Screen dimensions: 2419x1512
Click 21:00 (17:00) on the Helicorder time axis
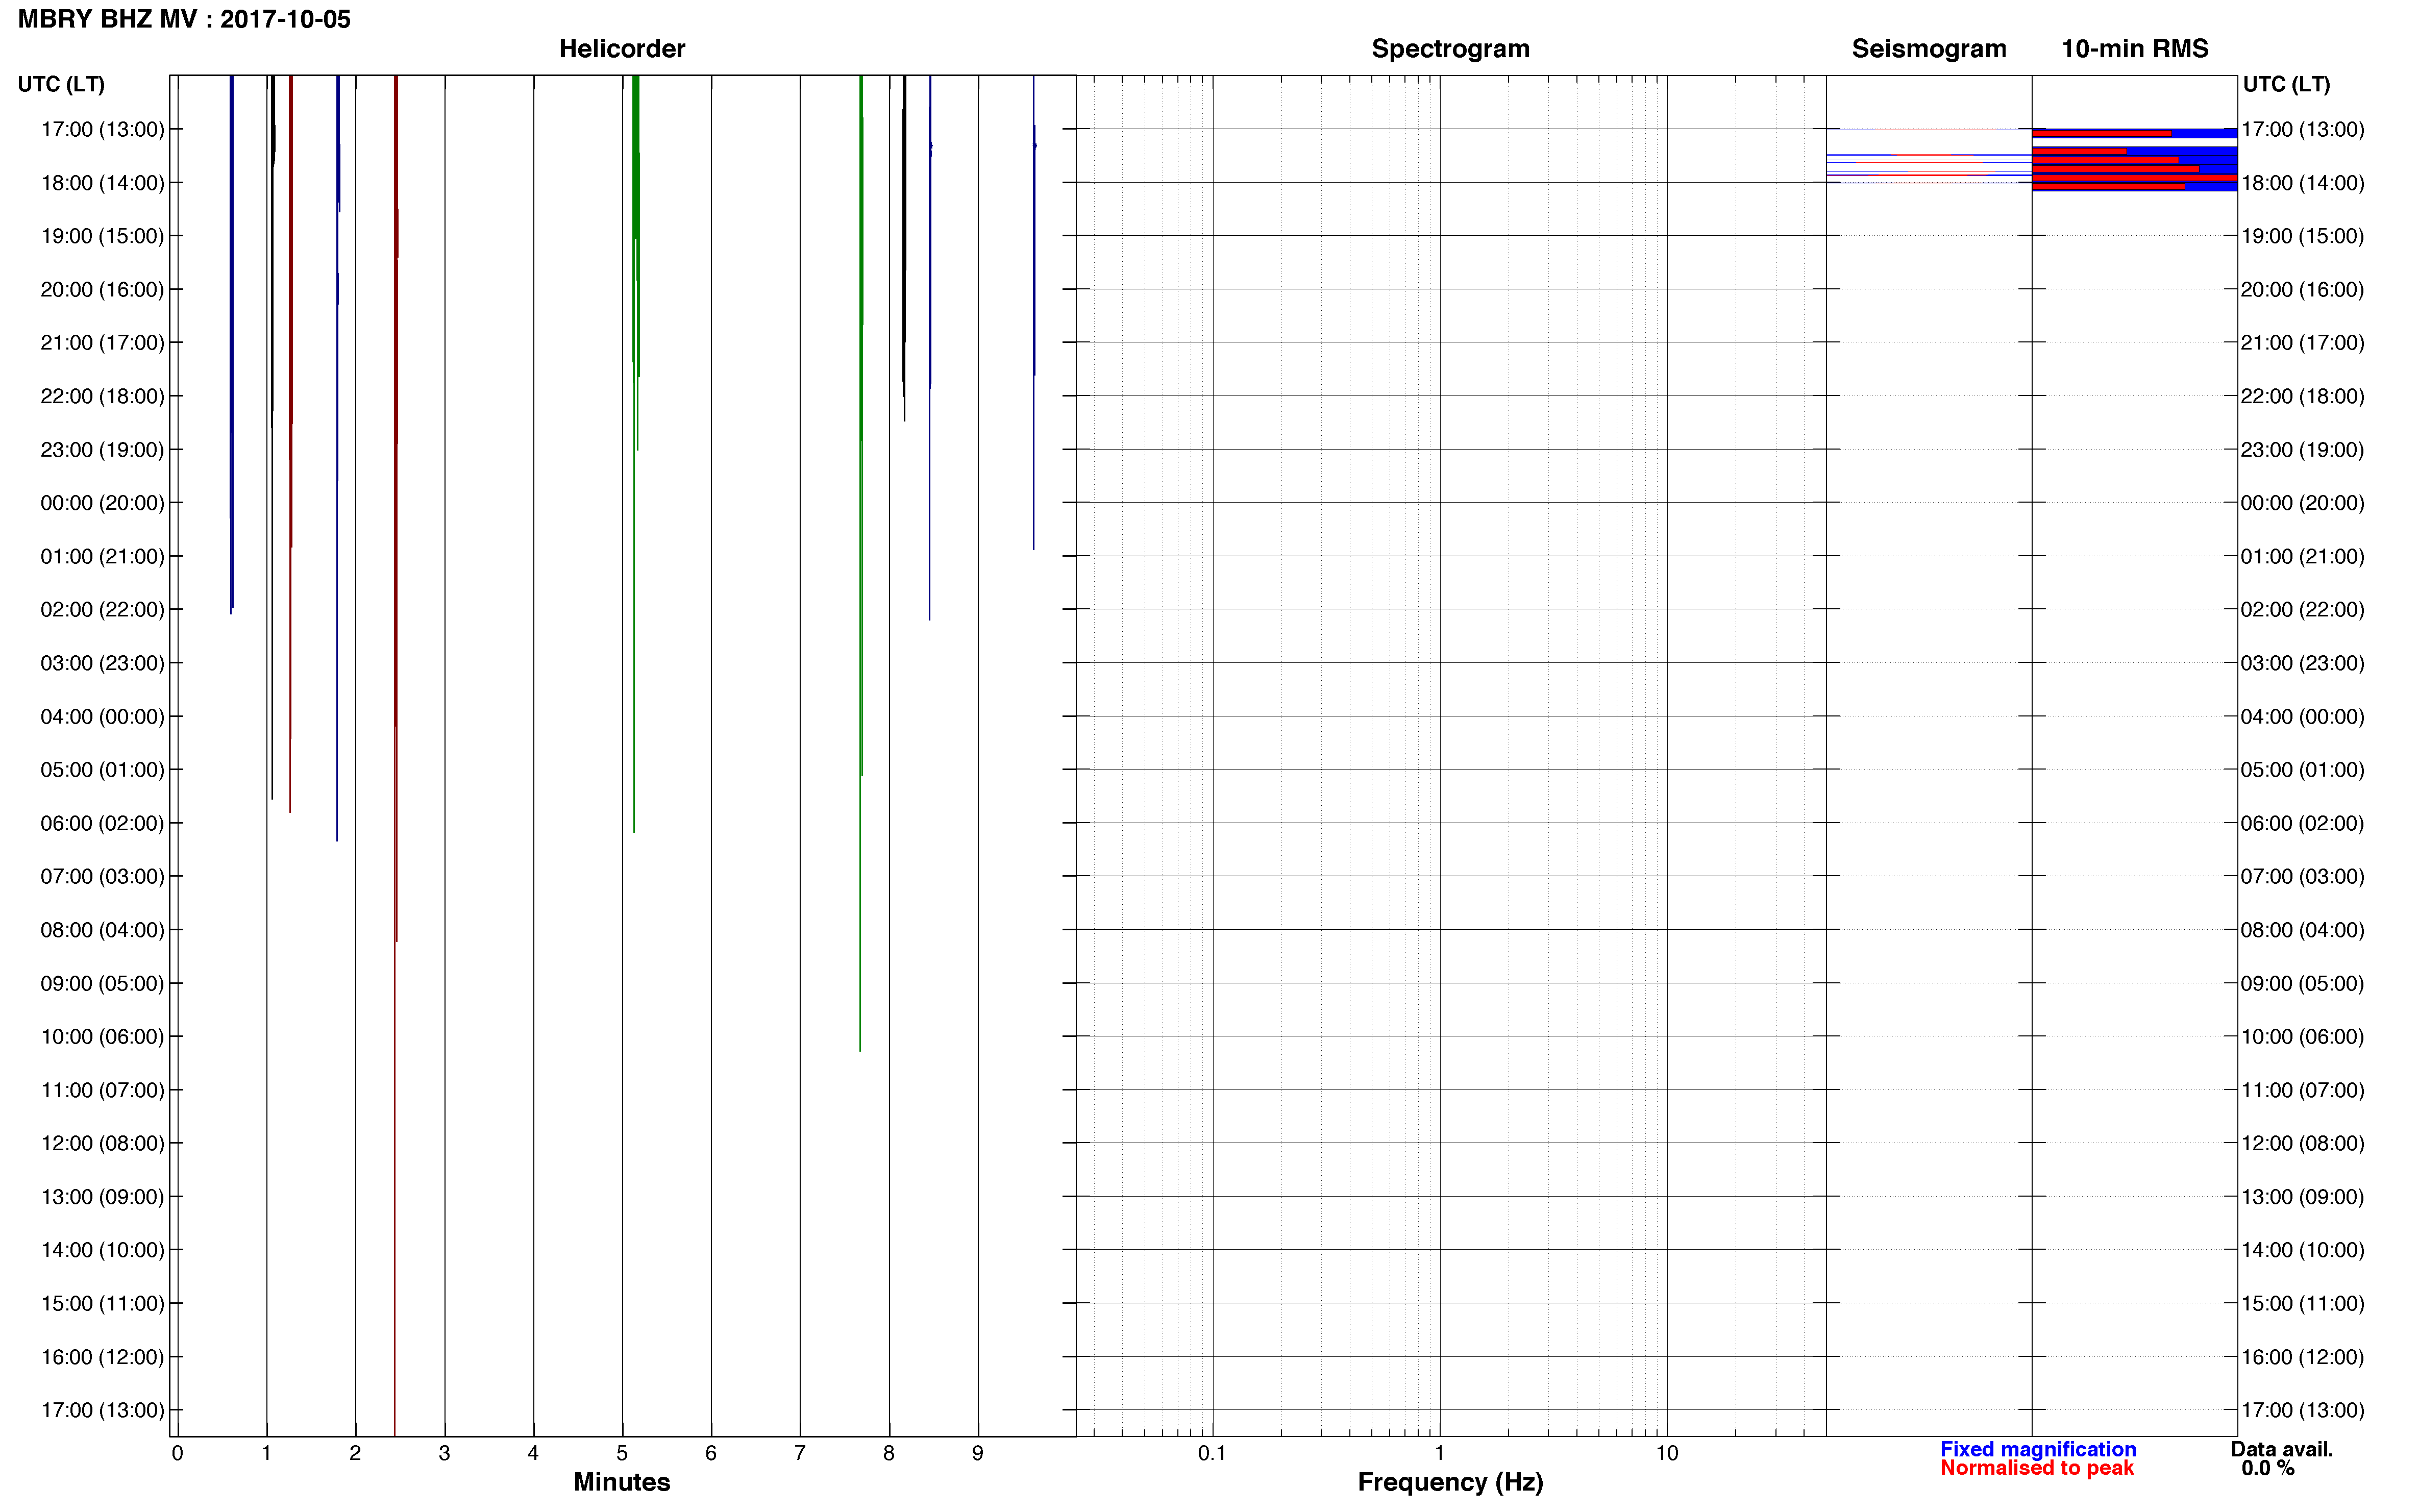coord(102,342)
